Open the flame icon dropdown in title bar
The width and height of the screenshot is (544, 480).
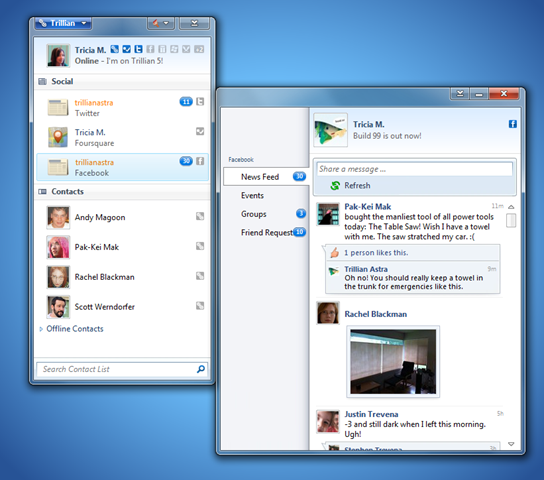[161, 23]
